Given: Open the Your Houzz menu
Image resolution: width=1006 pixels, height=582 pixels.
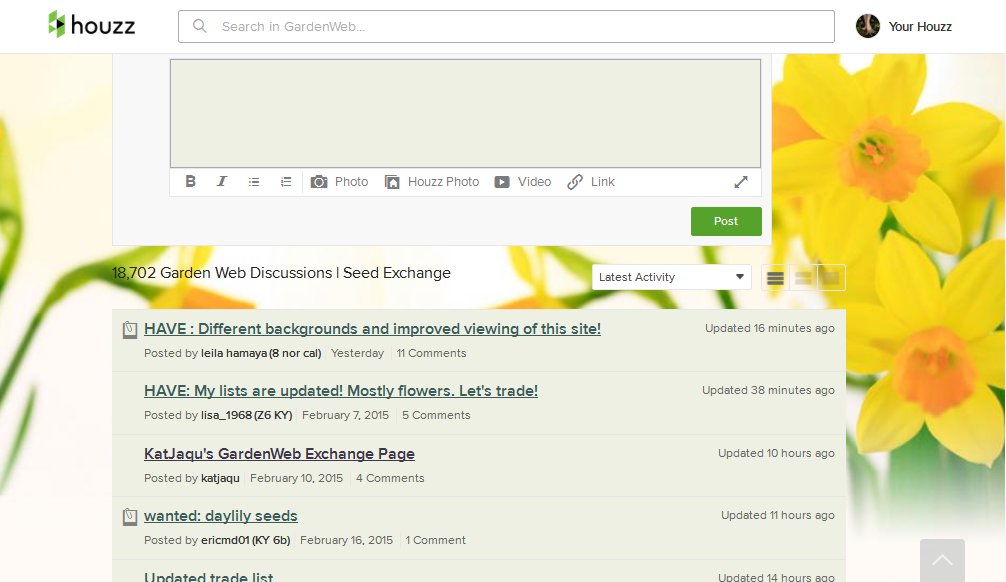Looking at the screenshot, I should 919,27.
